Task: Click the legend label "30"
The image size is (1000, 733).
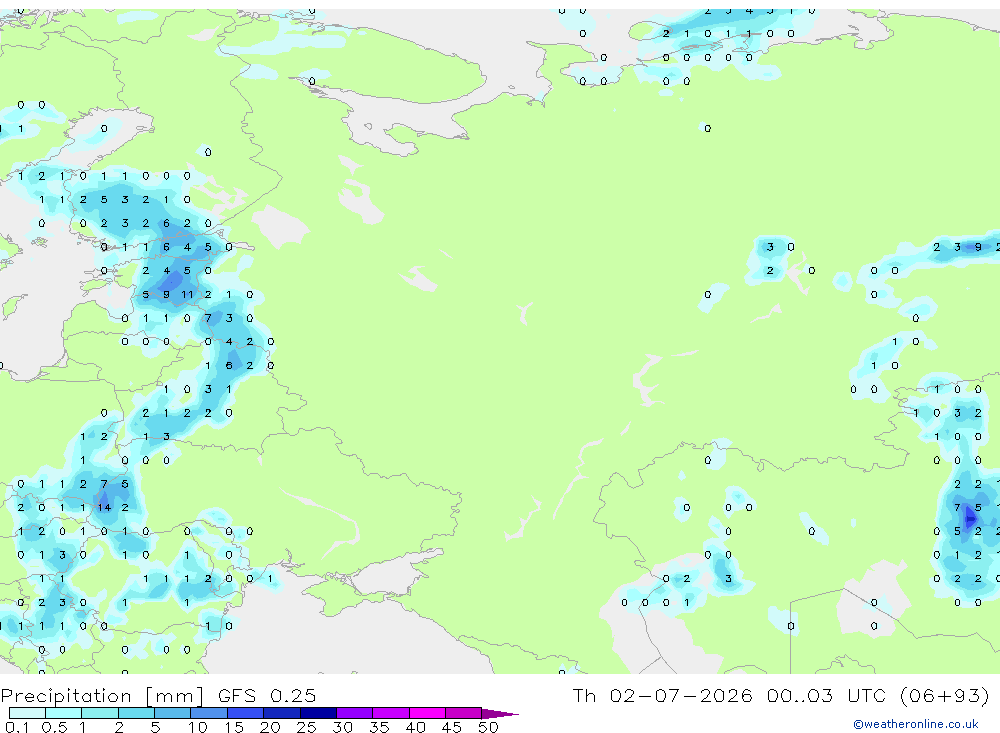Action: (x=343, y=727)
